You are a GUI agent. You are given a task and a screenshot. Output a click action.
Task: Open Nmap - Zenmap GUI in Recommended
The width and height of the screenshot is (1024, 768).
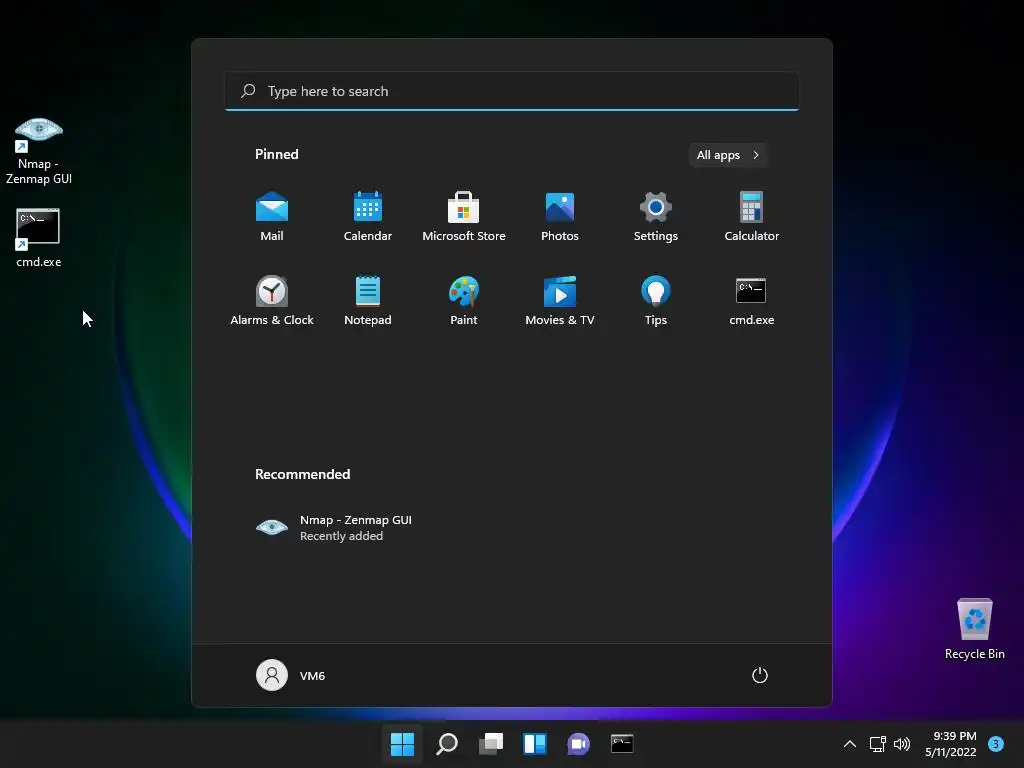click(334, 528)
